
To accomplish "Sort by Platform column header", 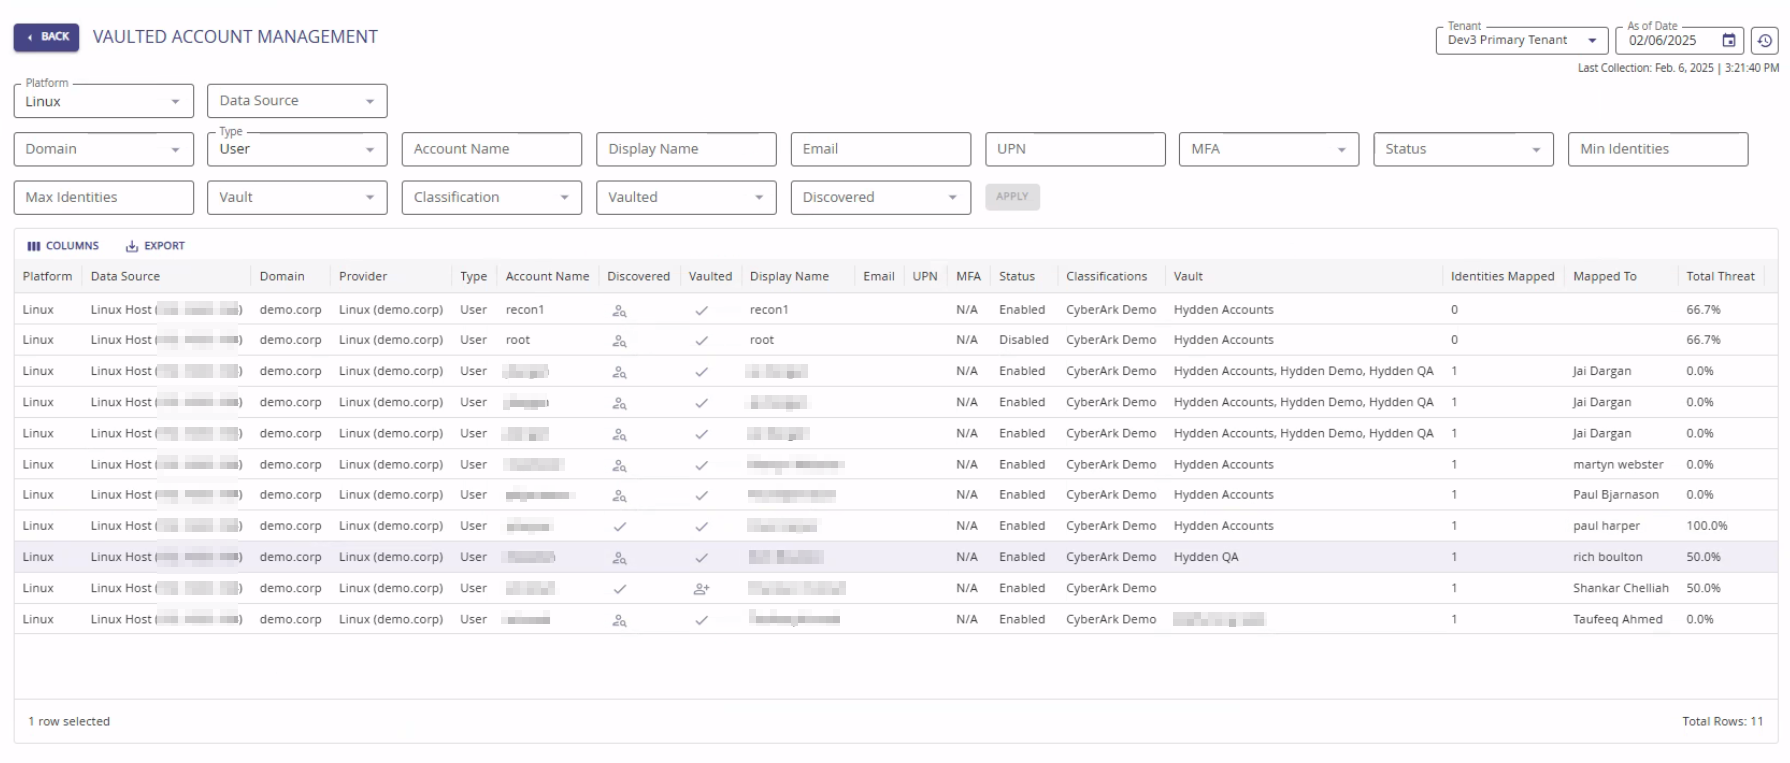I will 47,277.
